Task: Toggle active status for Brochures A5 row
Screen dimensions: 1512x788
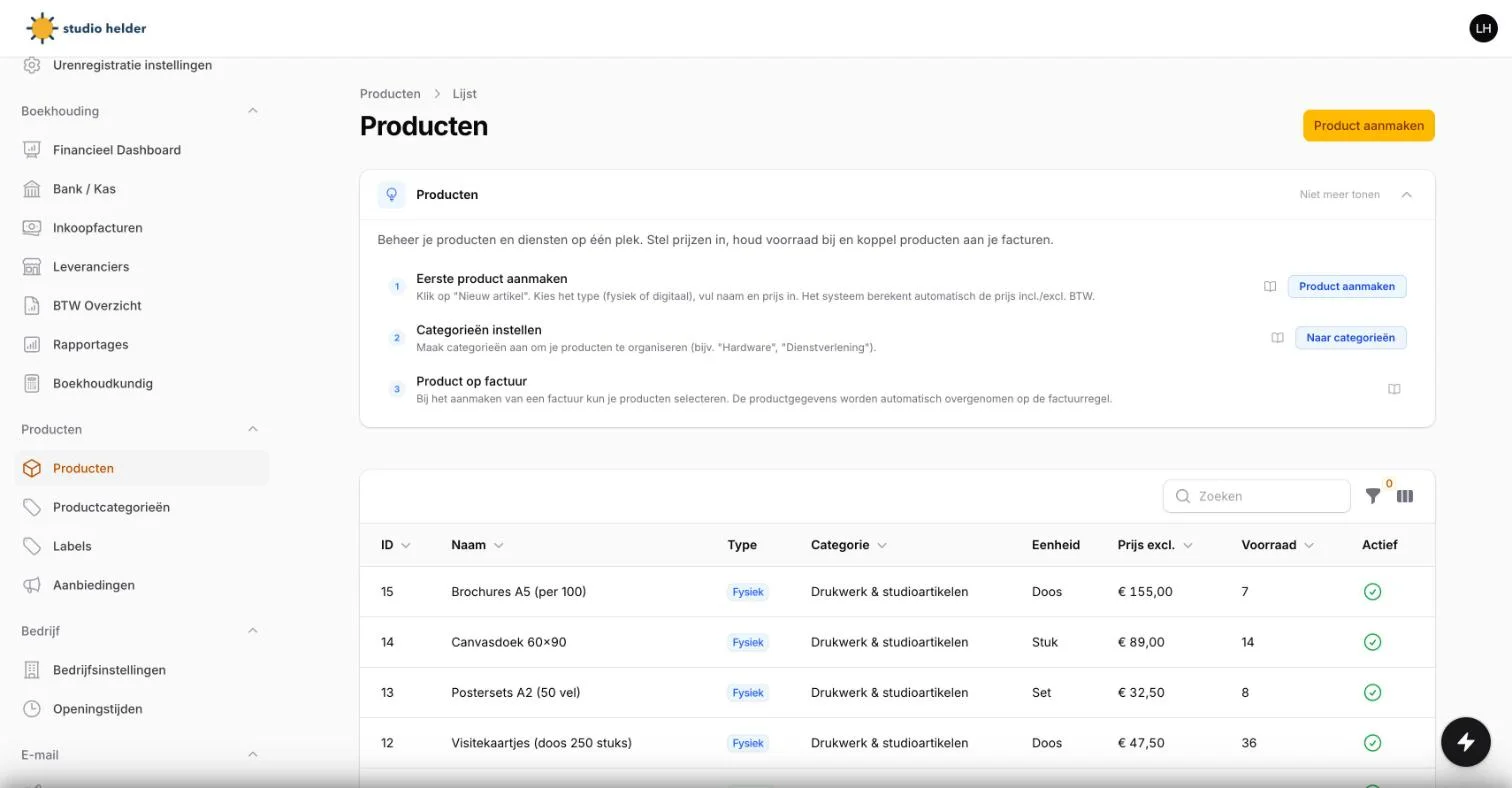Action: 1372,592
